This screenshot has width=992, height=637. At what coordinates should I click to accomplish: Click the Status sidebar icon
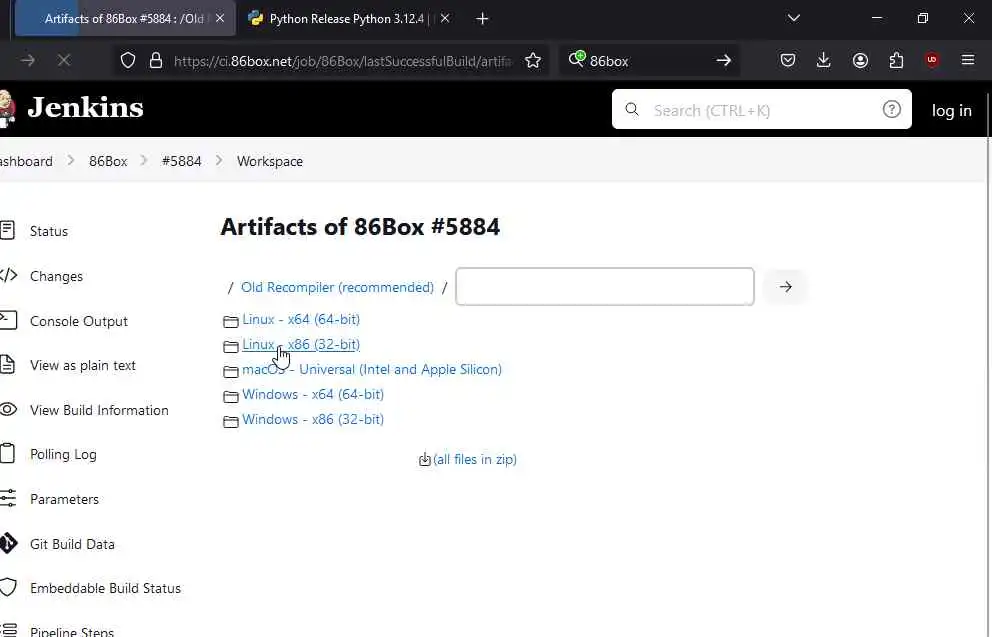(7, 230)
